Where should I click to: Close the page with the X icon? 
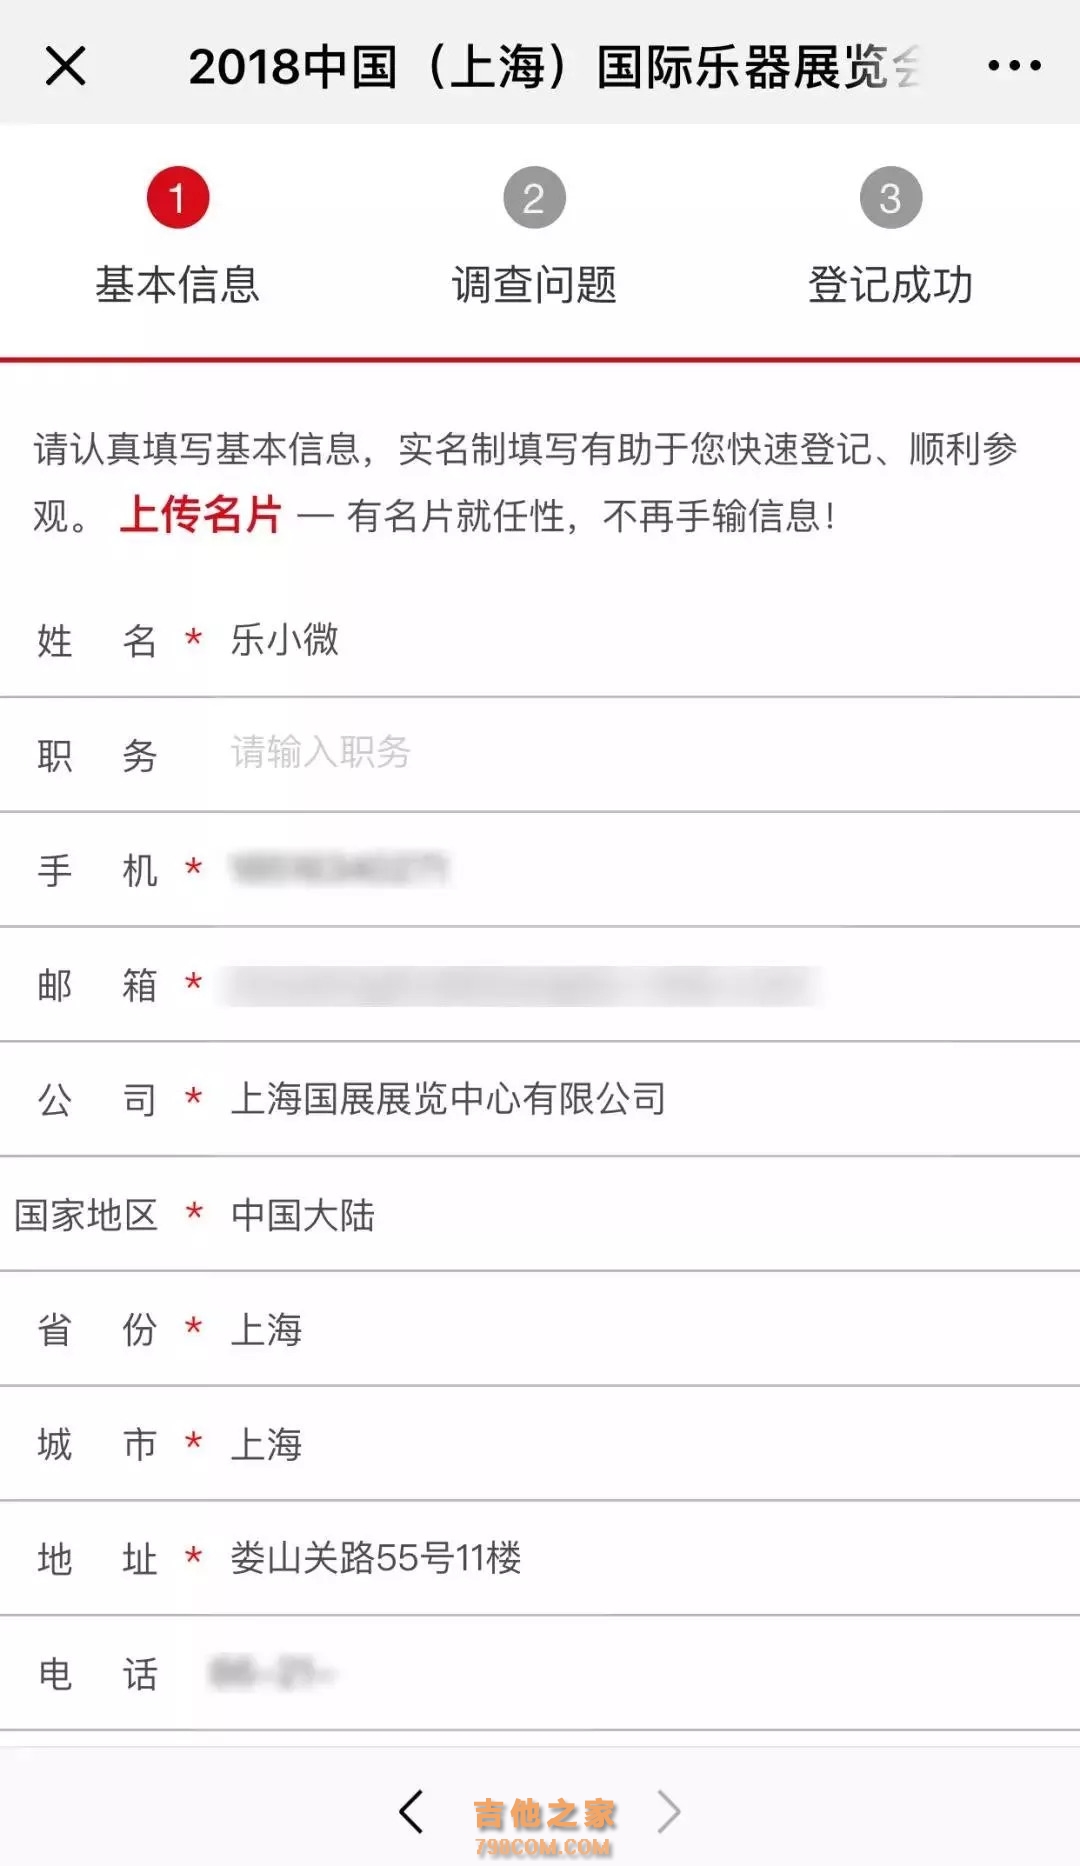[66, 66]
